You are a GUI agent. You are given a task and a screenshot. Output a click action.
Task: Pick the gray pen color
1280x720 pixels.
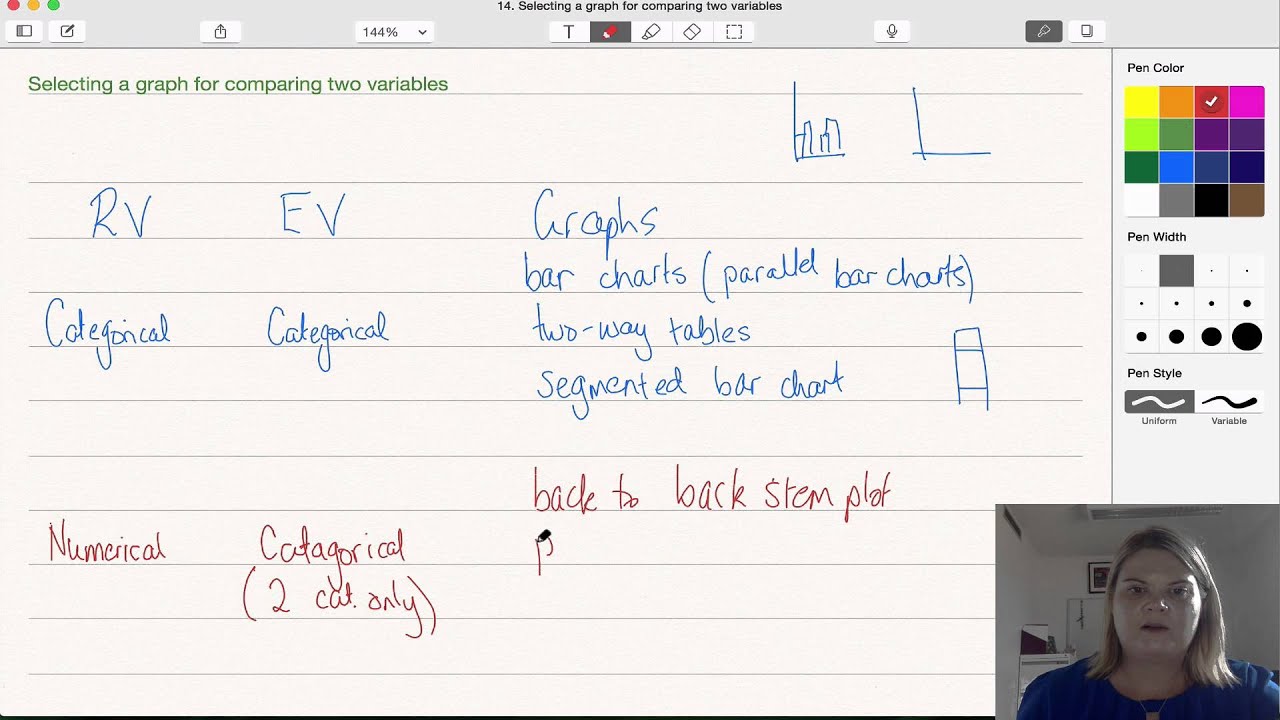click(1176, 200)
